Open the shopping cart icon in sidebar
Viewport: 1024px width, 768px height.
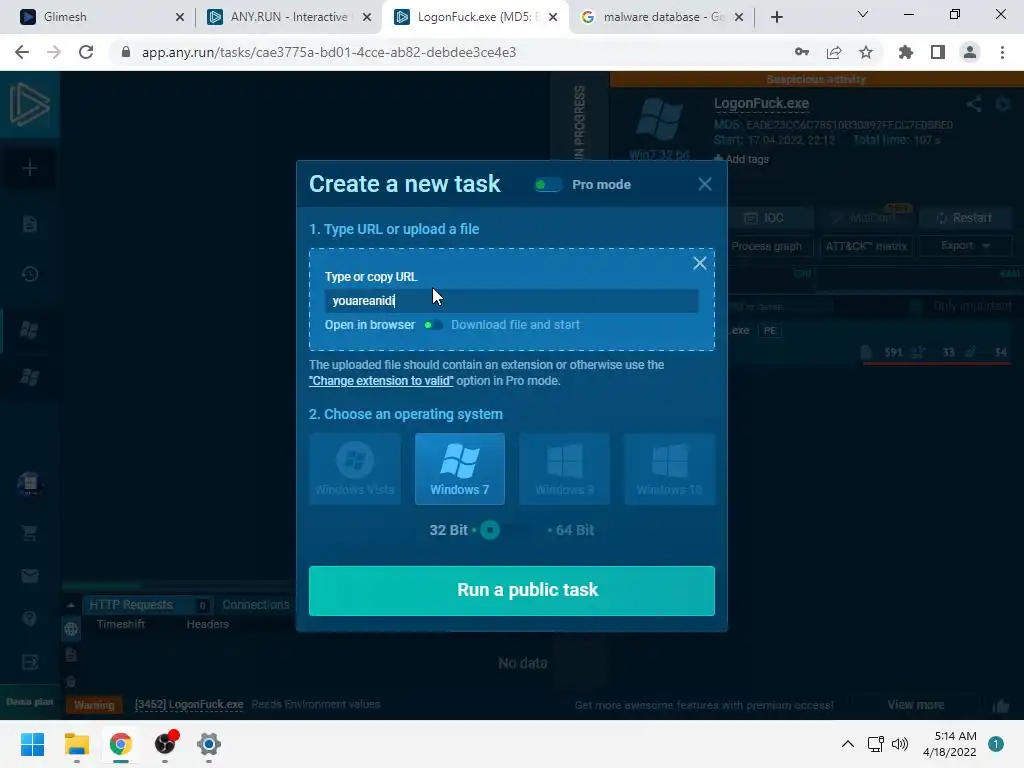click(x=29, y=532)
